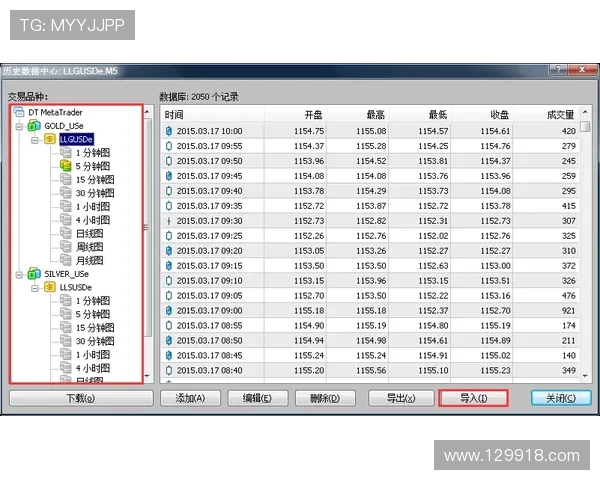Click the data table scrollbar thumb
600x480 pixels.
click(585, 126)
